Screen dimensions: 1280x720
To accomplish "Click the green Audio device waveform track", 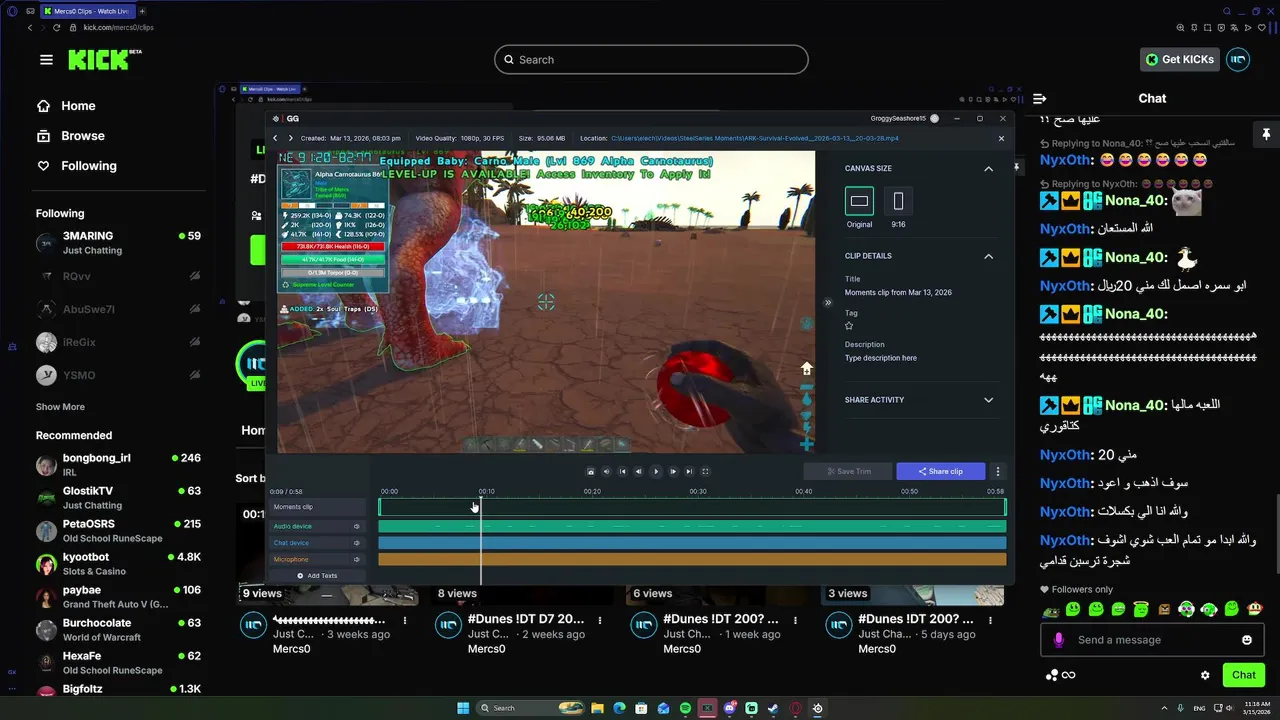I will pos(692,526).
